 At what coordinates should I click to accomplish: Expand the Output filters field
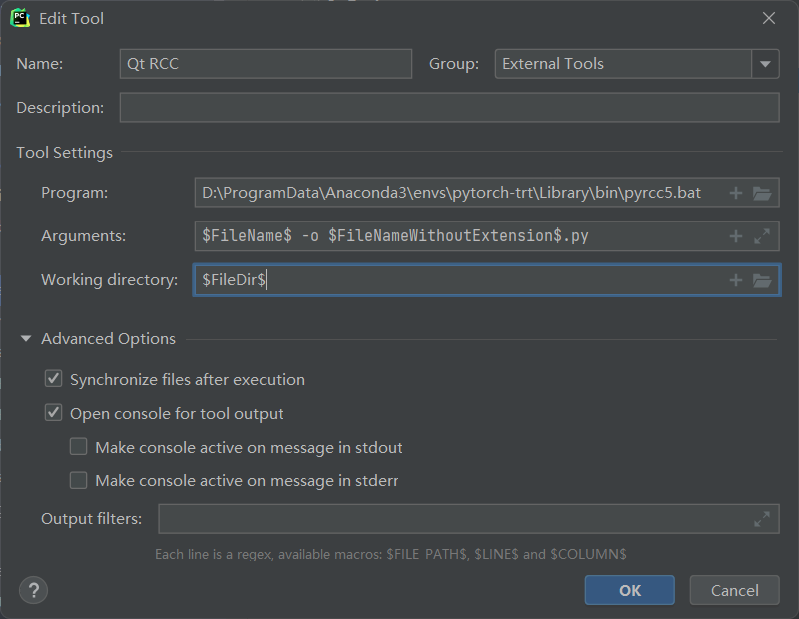762,519
